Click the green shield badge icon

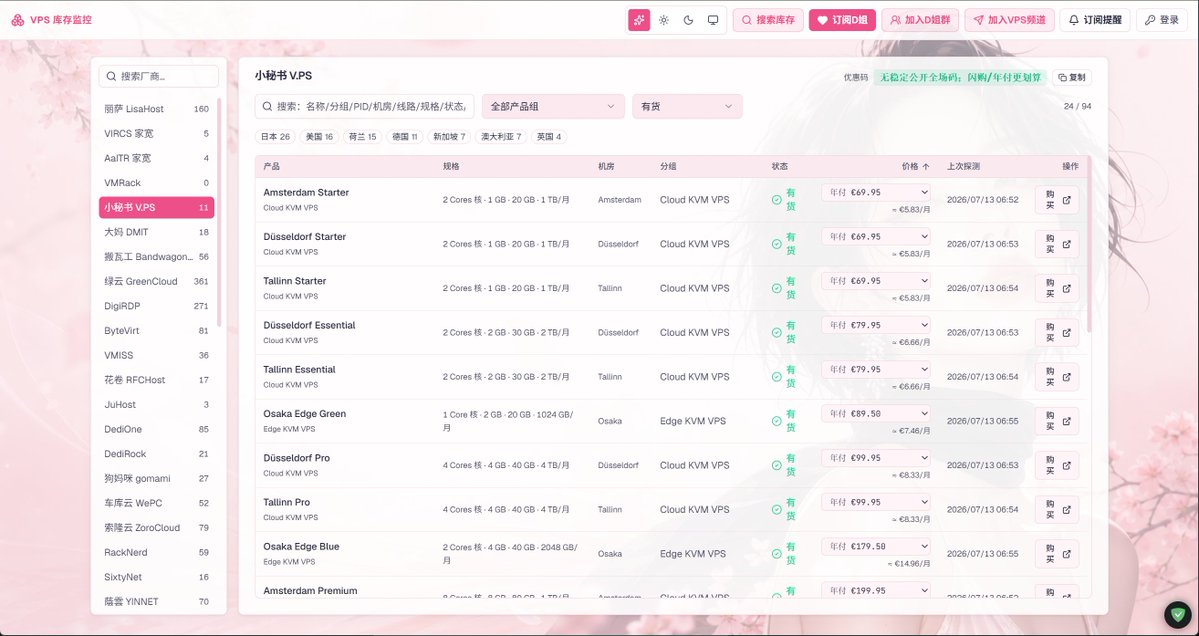pos(1178,614)
